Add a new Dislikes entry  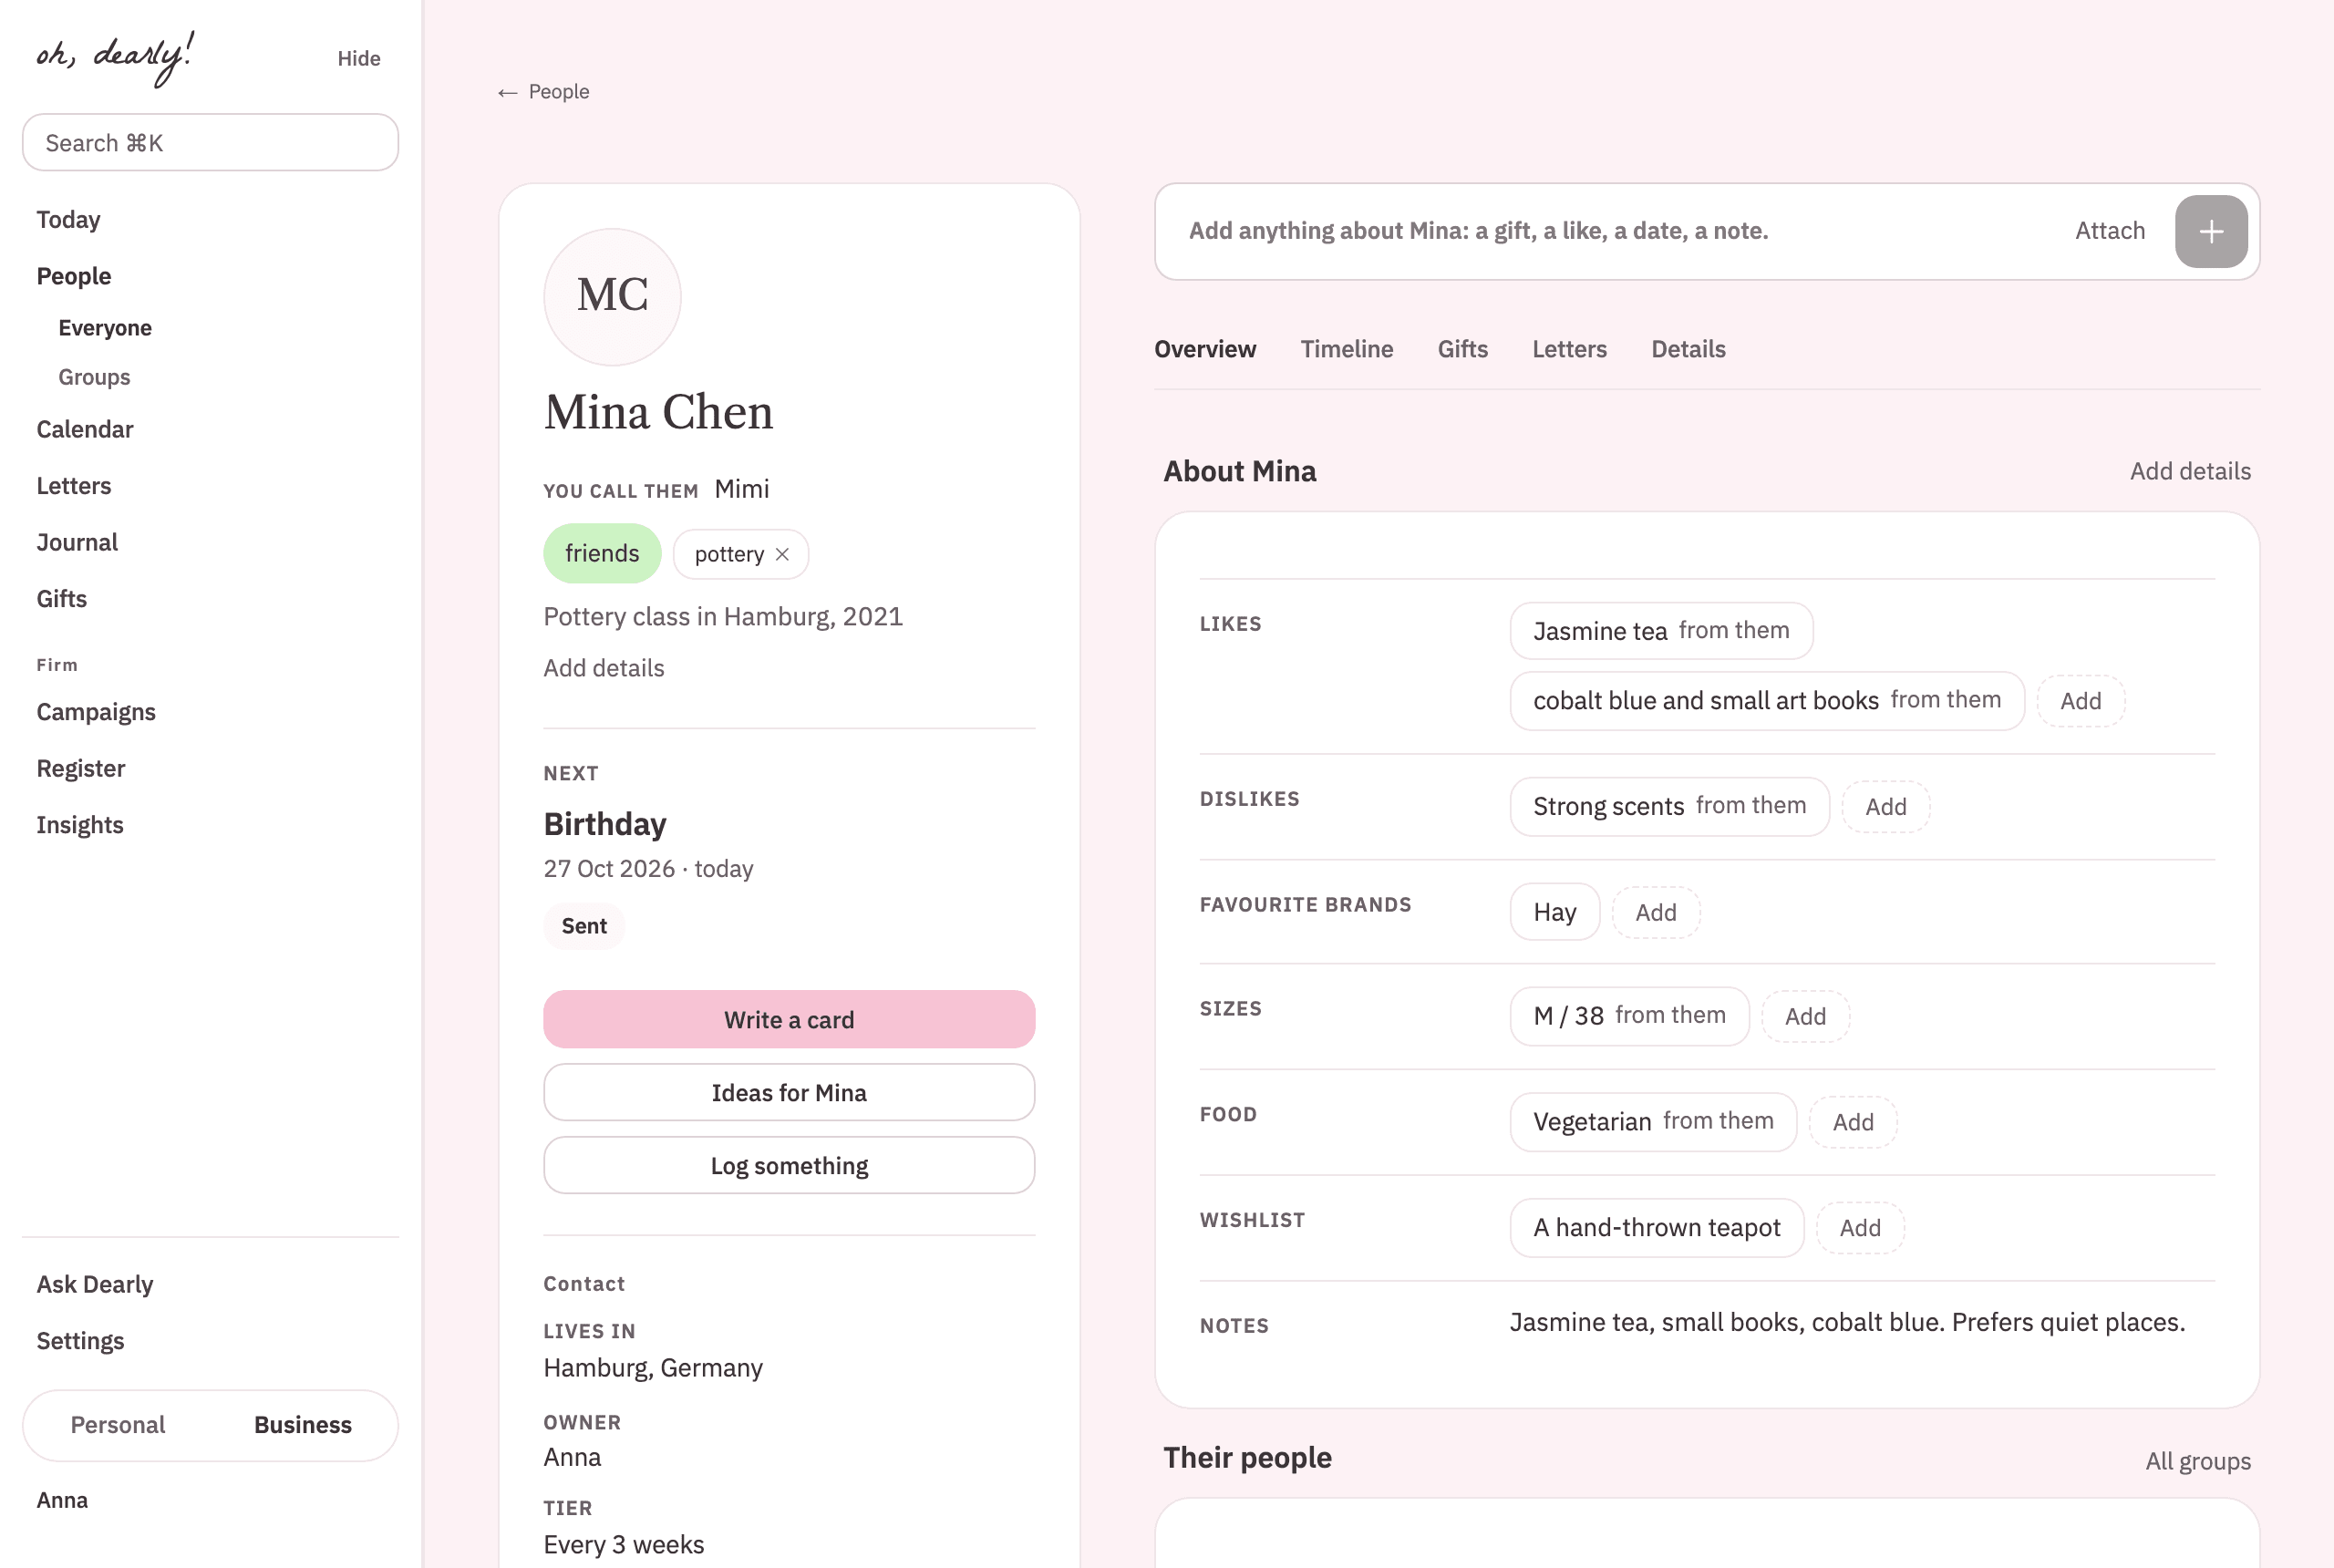click(1885, 807)
